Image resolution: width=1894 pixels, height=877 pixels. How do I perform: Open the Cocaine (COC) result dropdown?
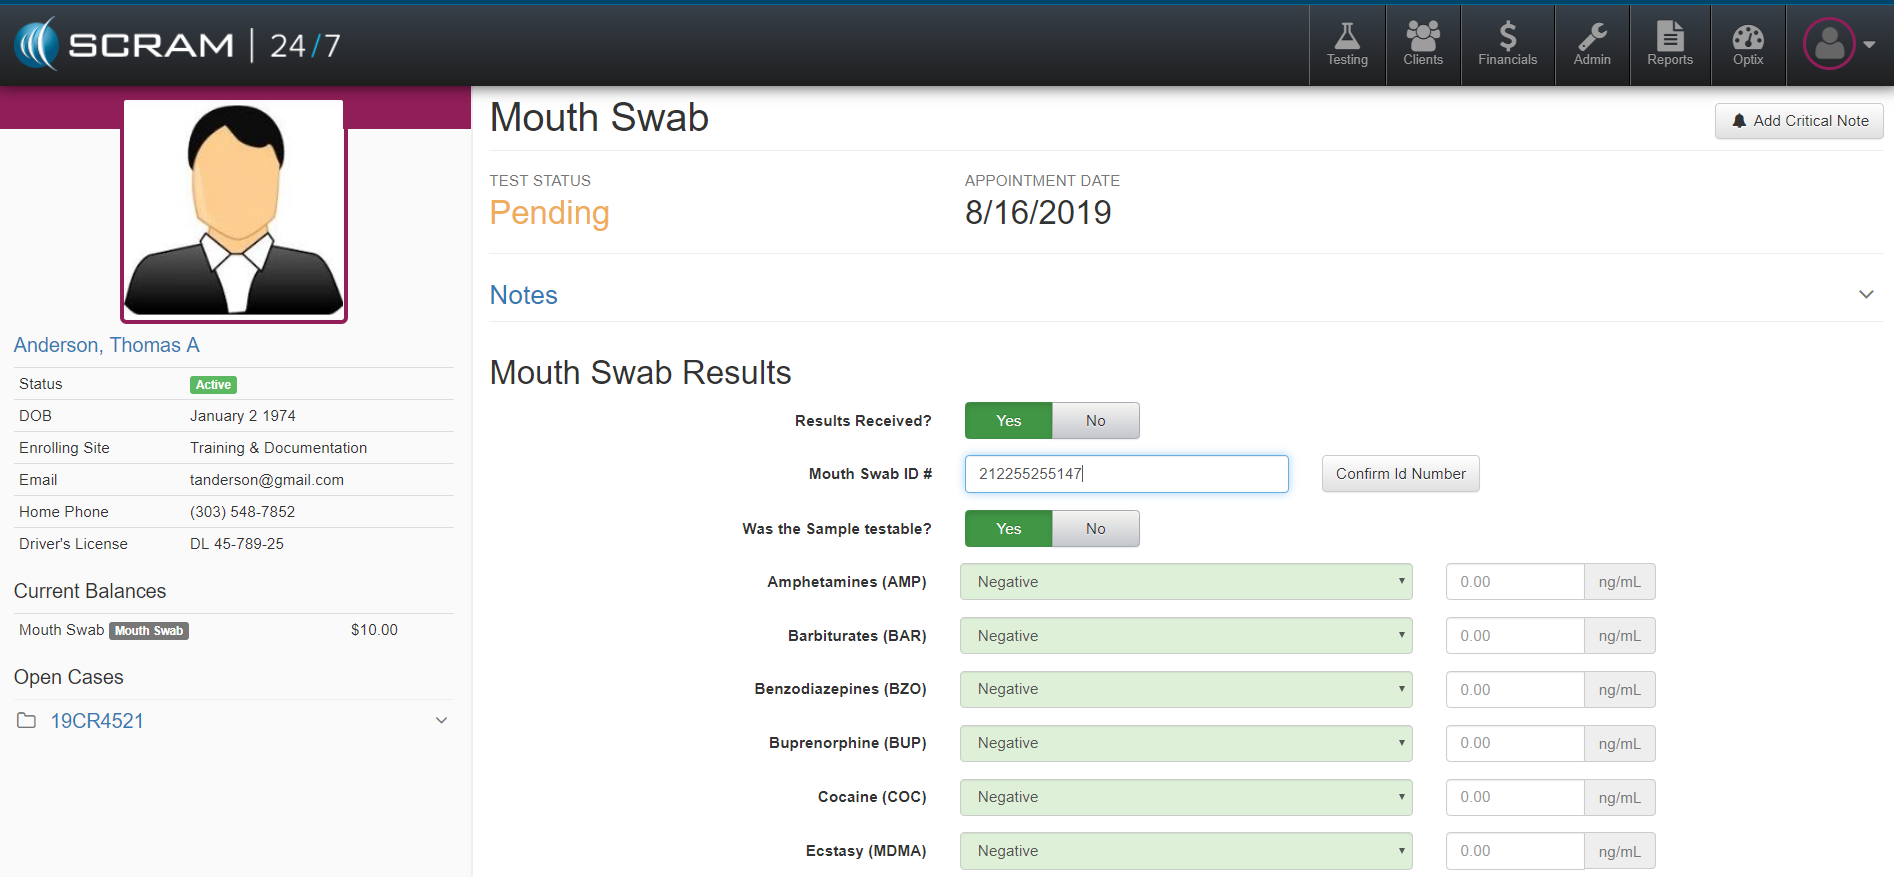(1185, 797)
